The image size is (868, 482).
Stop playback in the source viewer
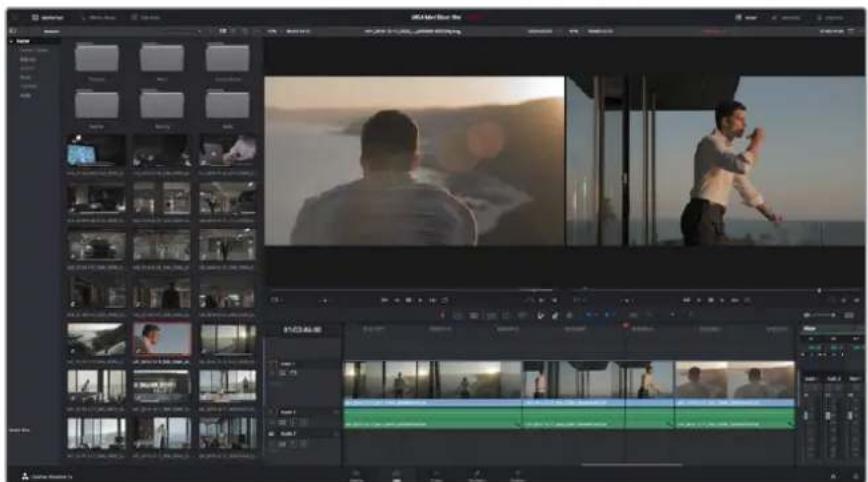[409, 300]
